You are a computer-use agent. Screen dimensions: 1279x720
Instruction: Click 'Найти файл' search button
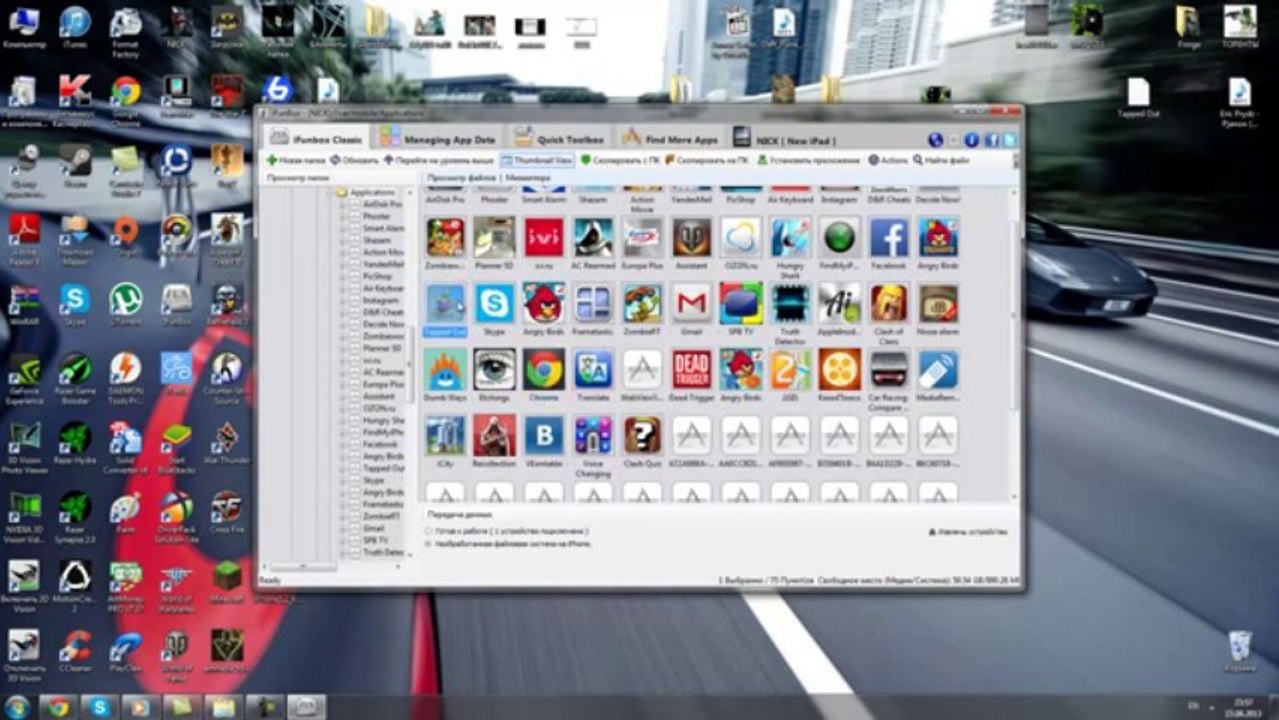click(941, 160)
